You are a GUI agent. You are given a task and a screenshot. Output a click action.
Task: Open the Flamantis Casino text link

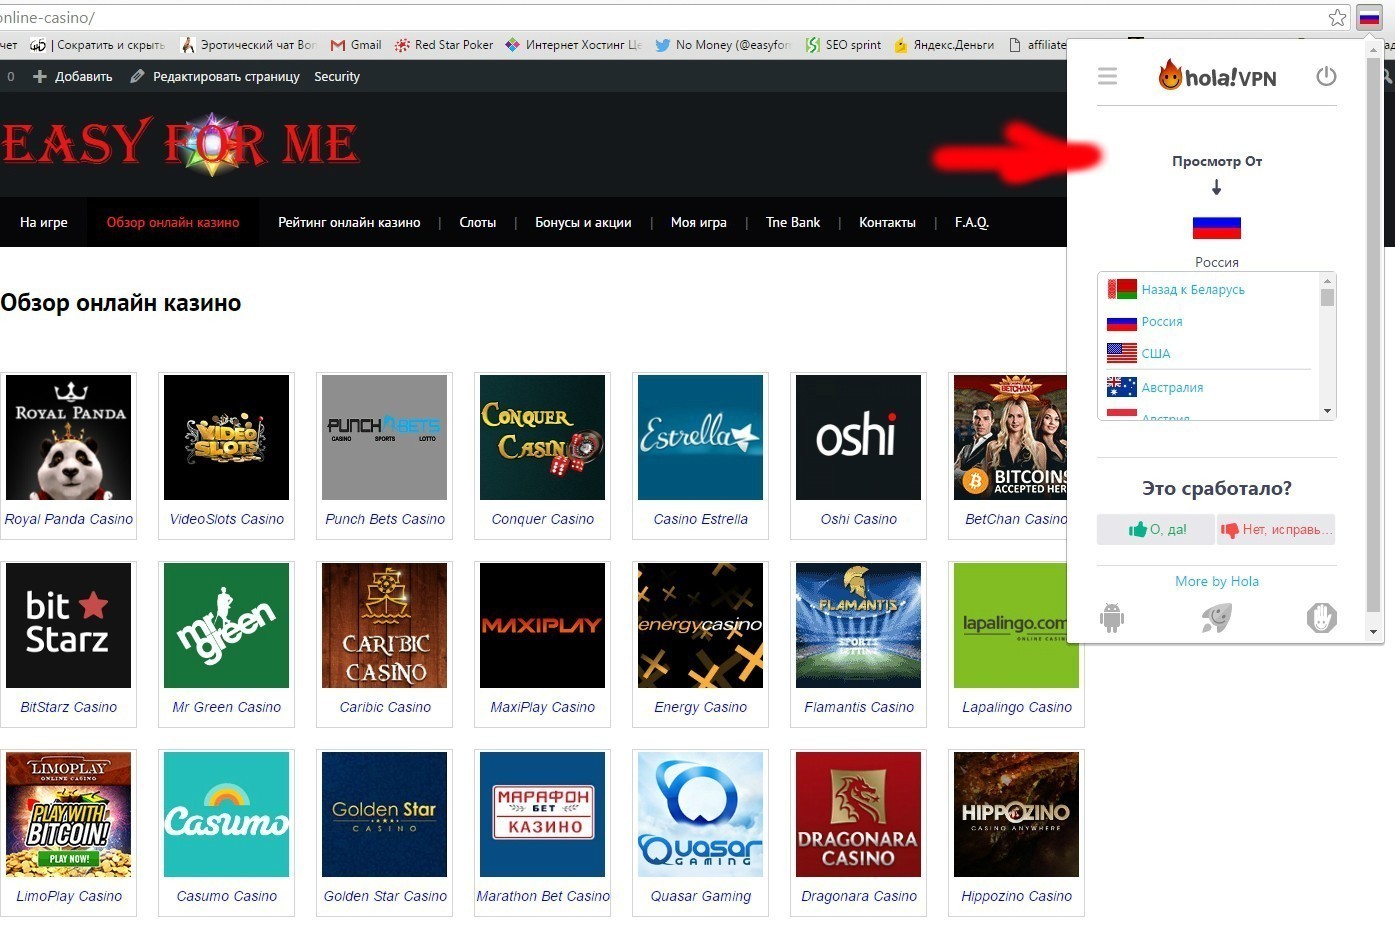pos(859,707)
